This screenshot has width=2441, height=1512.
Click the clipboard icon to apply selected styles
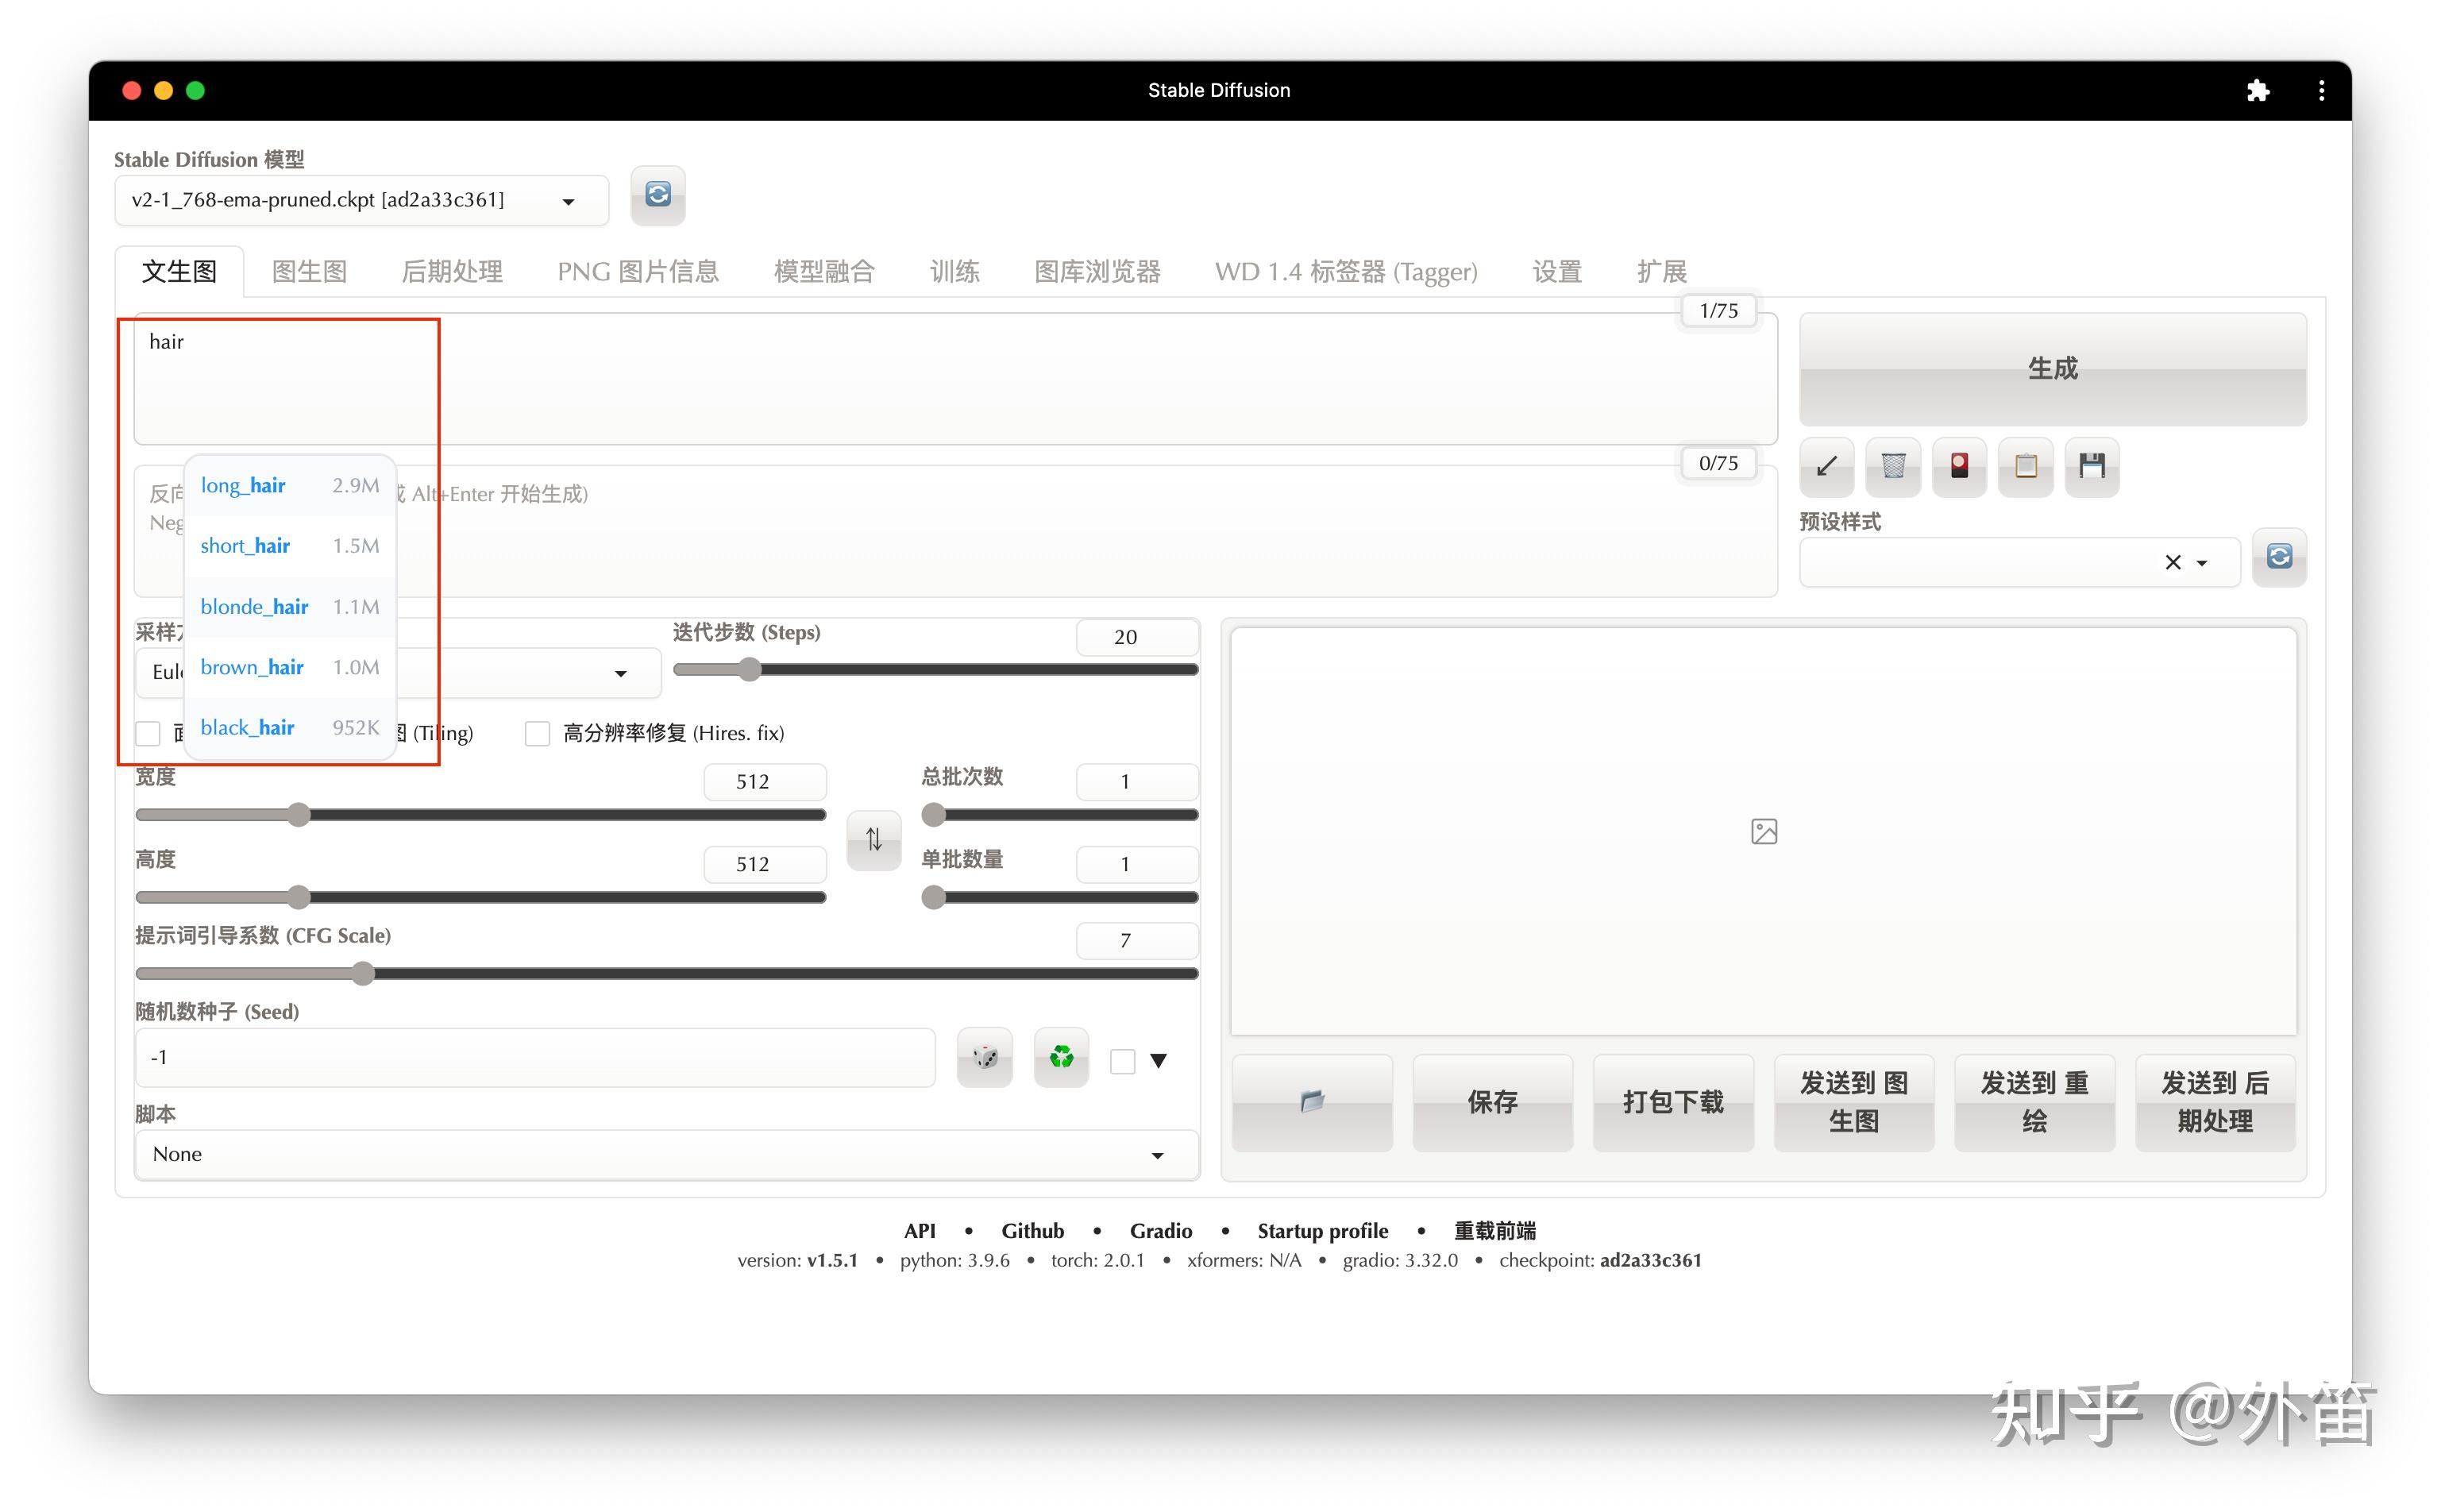[x=2025, y=466]
